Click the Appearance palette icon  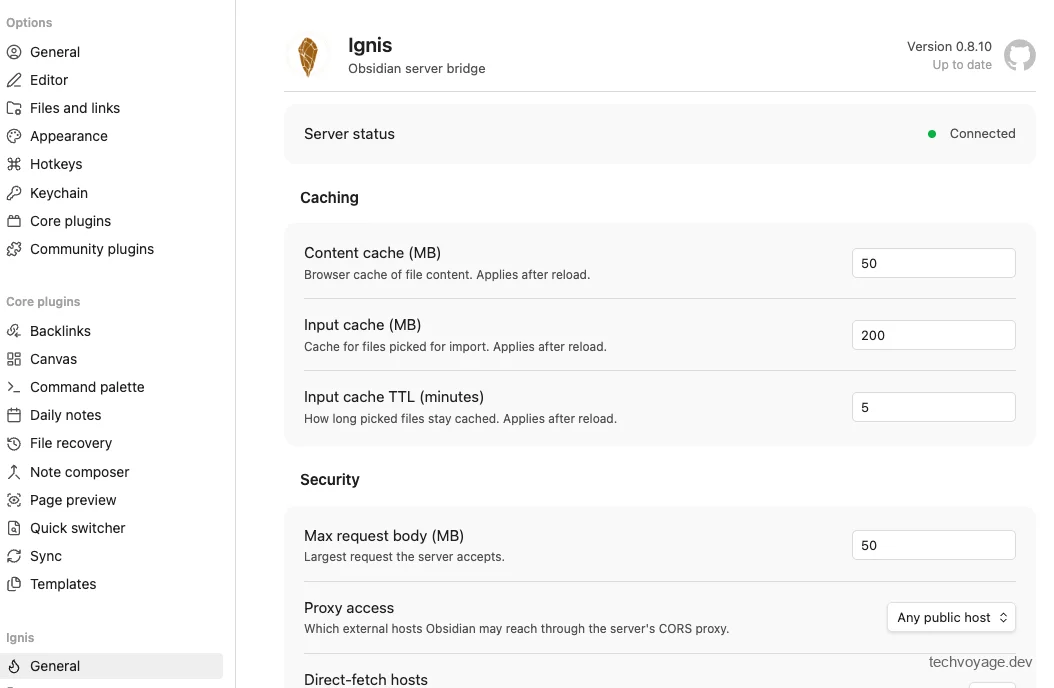(x=14, y=136)
